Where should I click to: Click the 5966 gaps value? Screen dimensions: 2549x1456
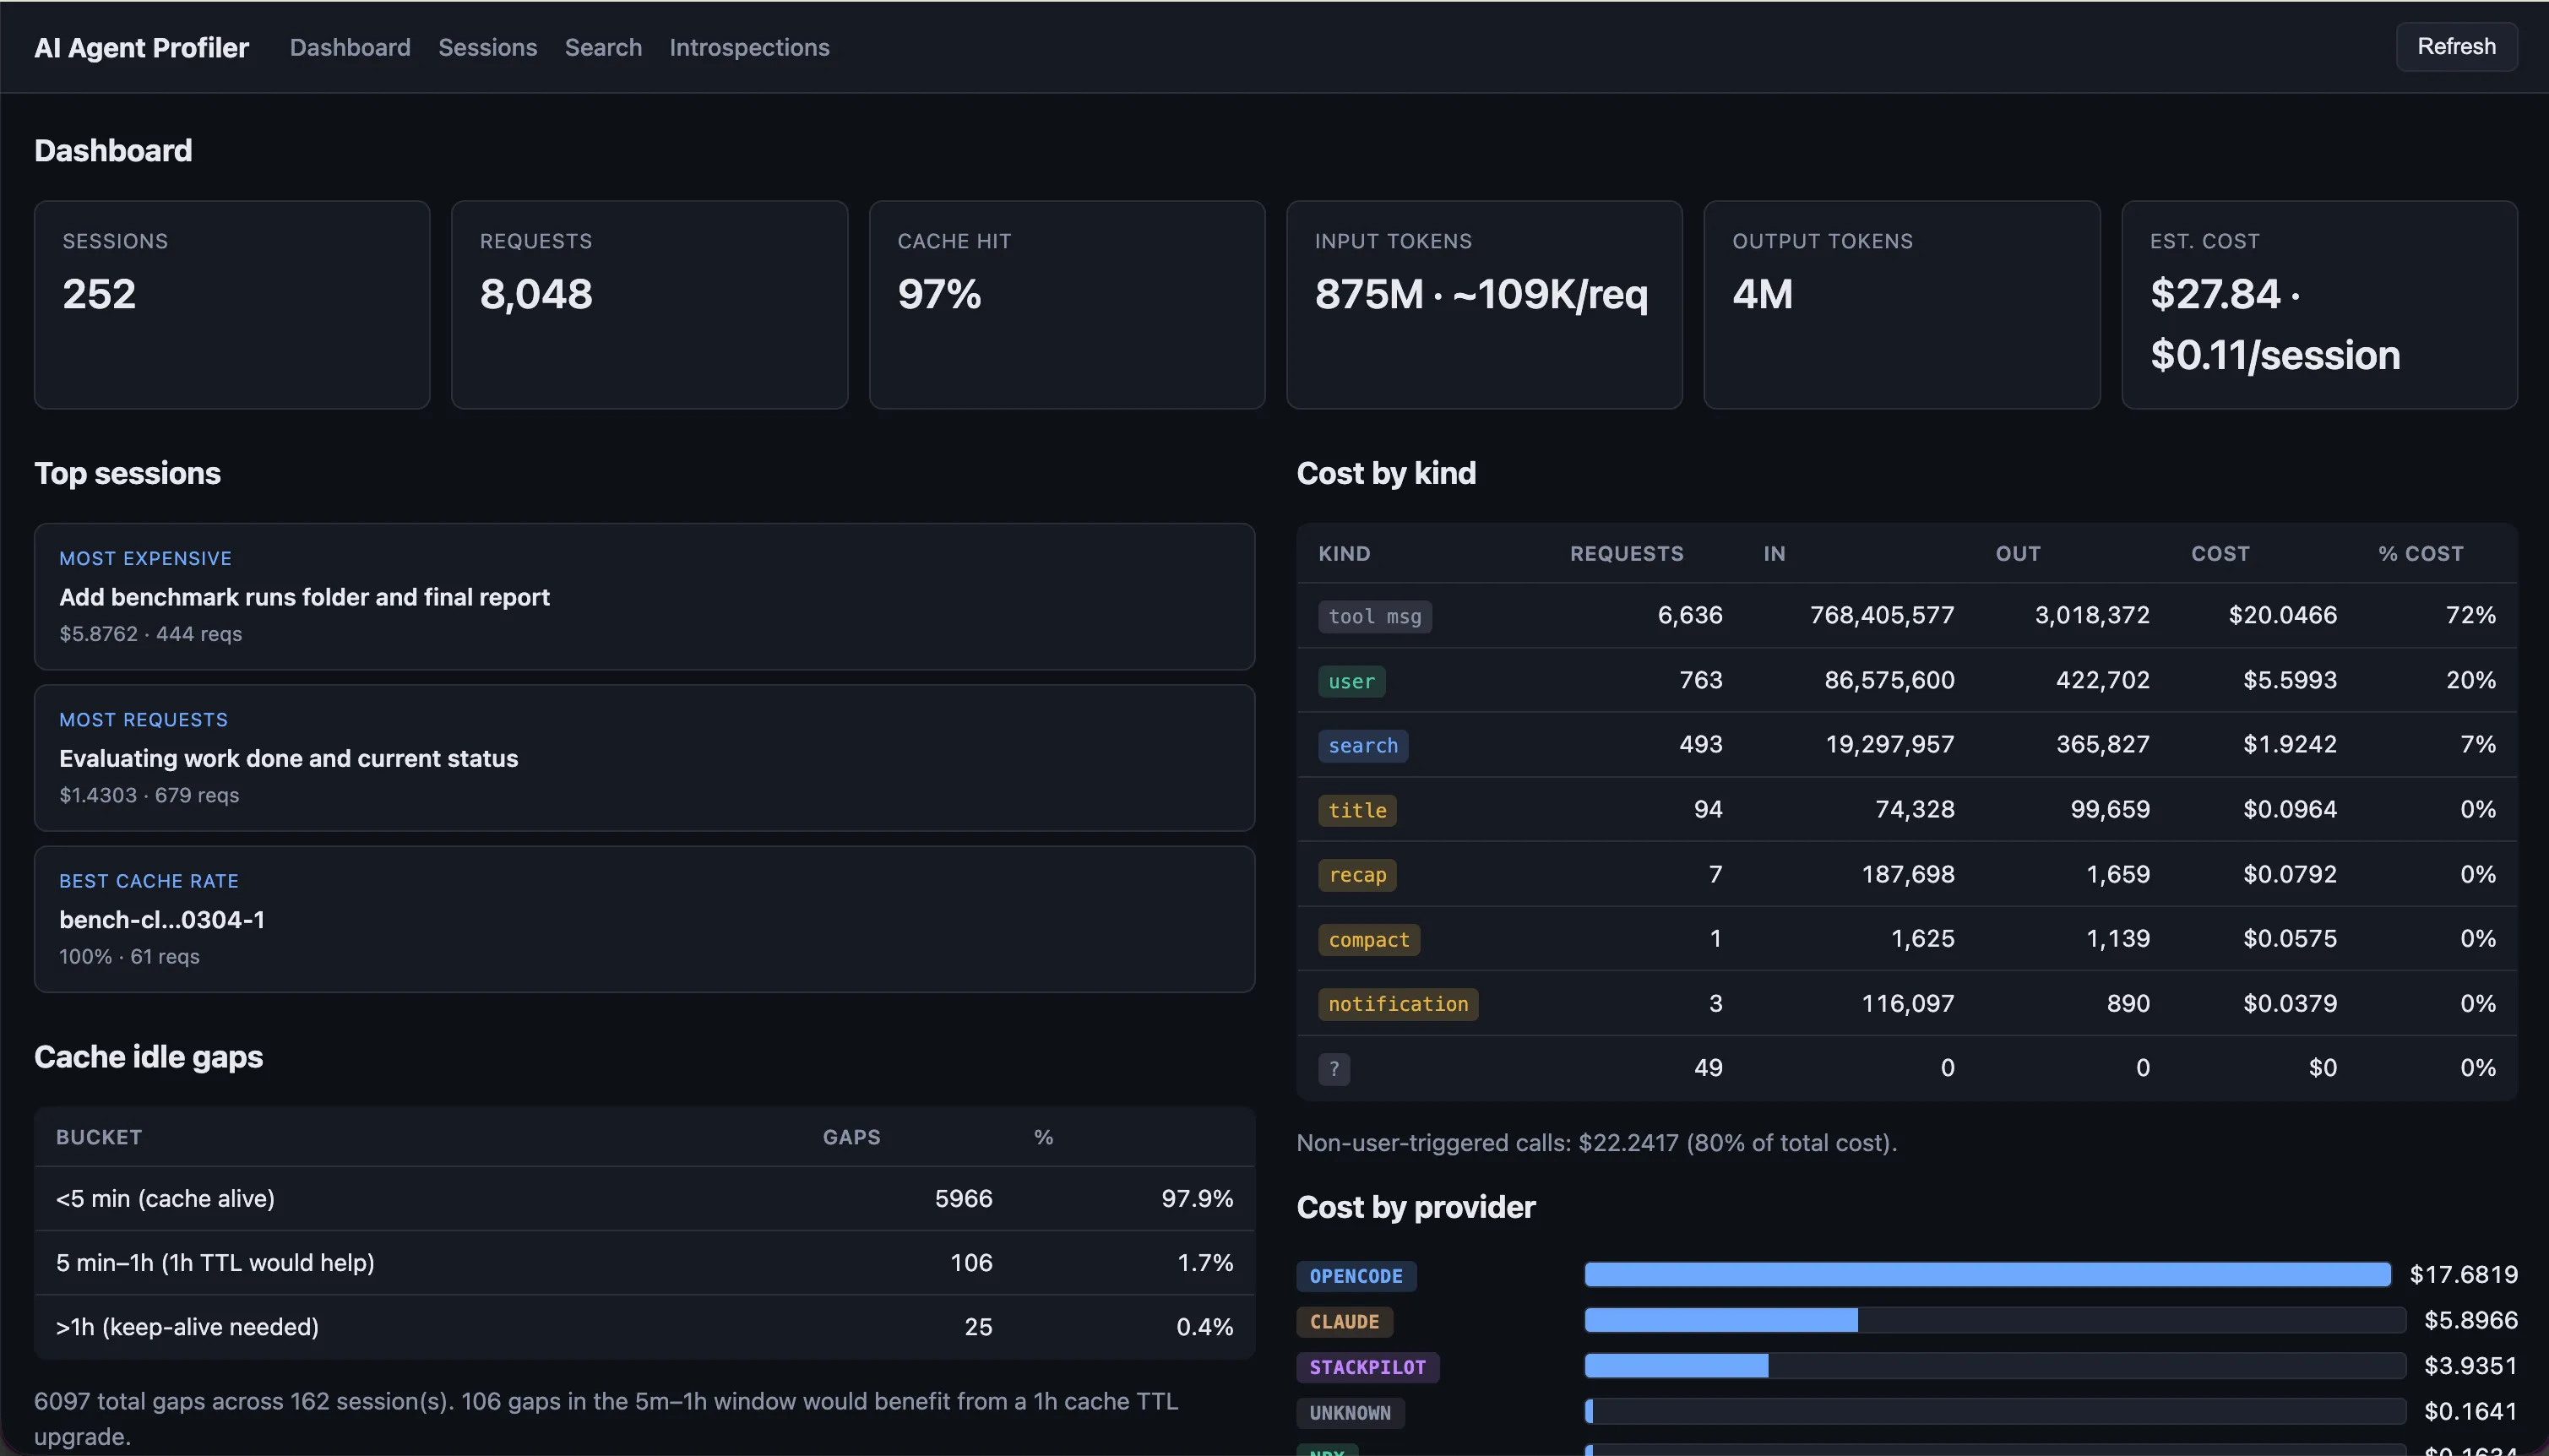[x=963, y=1198]
